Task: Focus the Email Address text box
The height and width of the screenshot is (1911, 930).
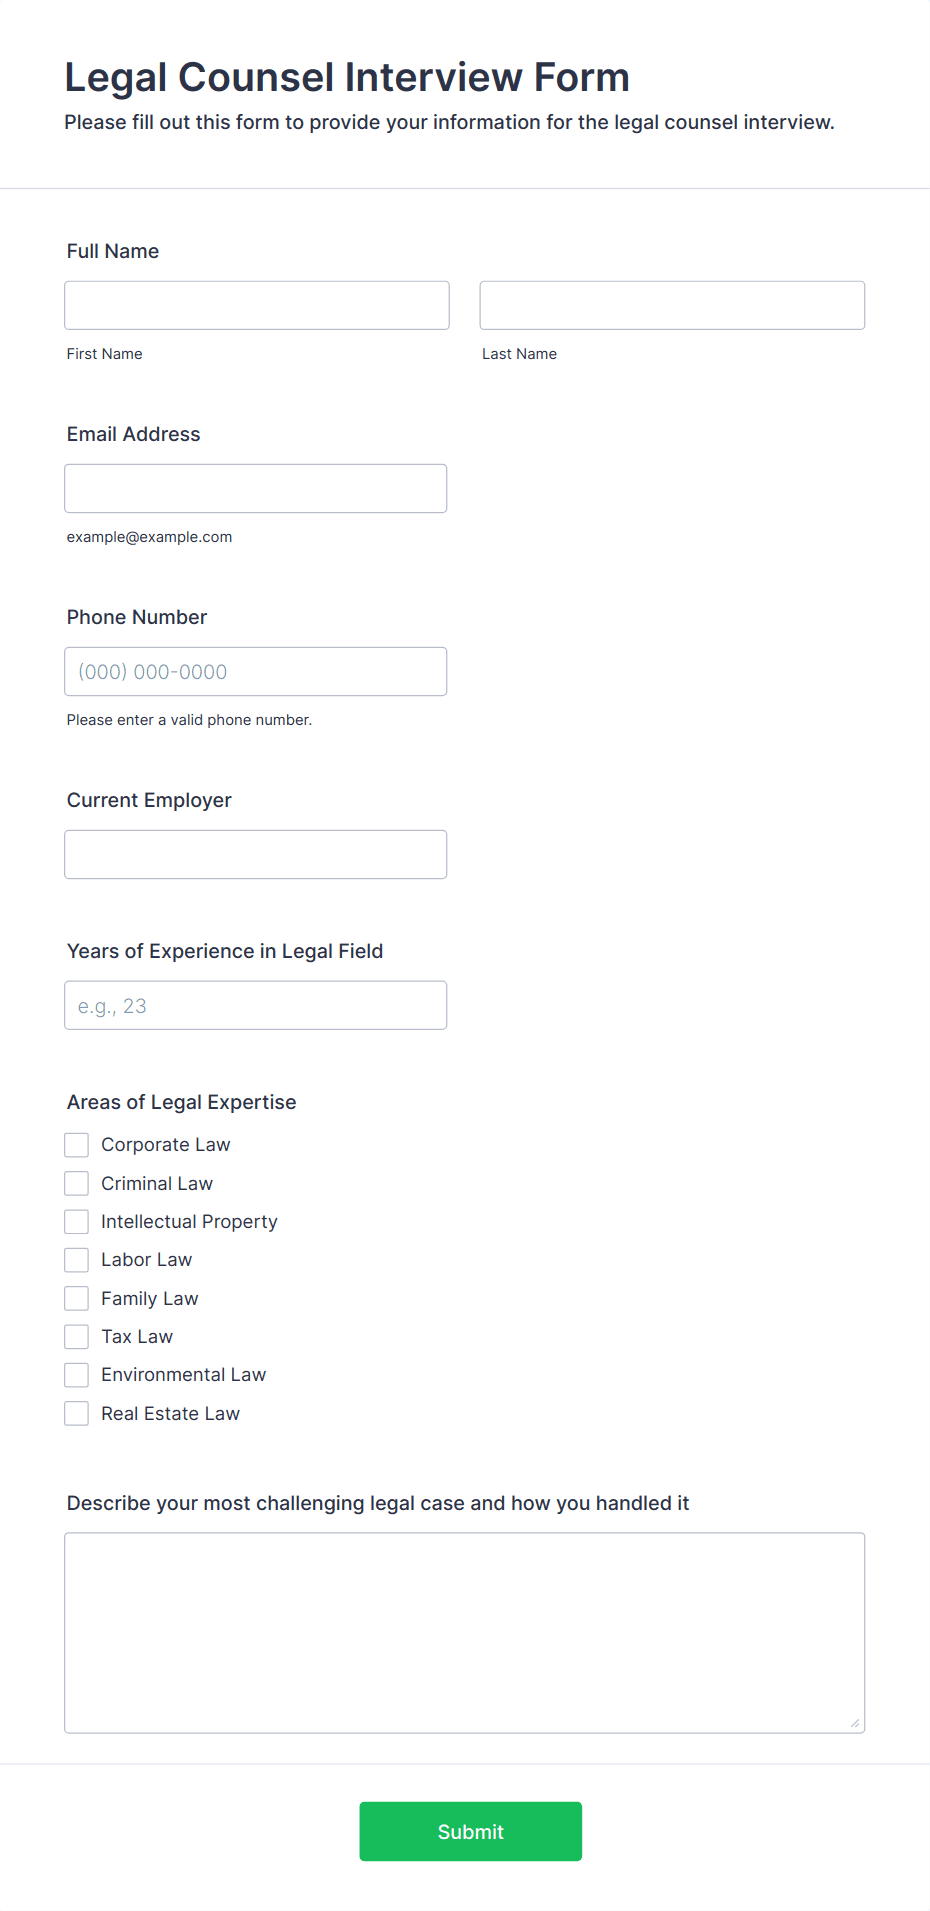Action: click(256, 488)
